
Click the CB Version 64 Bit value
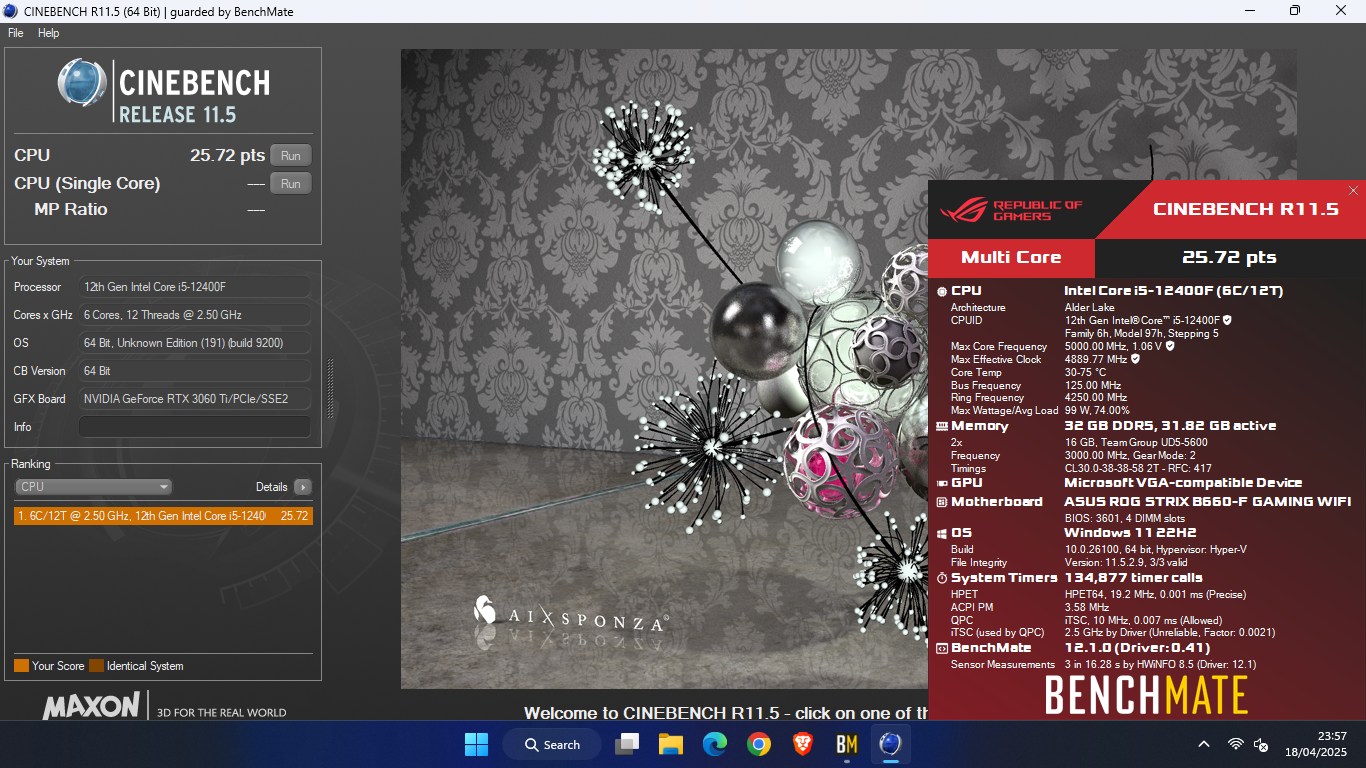[x=194, y=371]
